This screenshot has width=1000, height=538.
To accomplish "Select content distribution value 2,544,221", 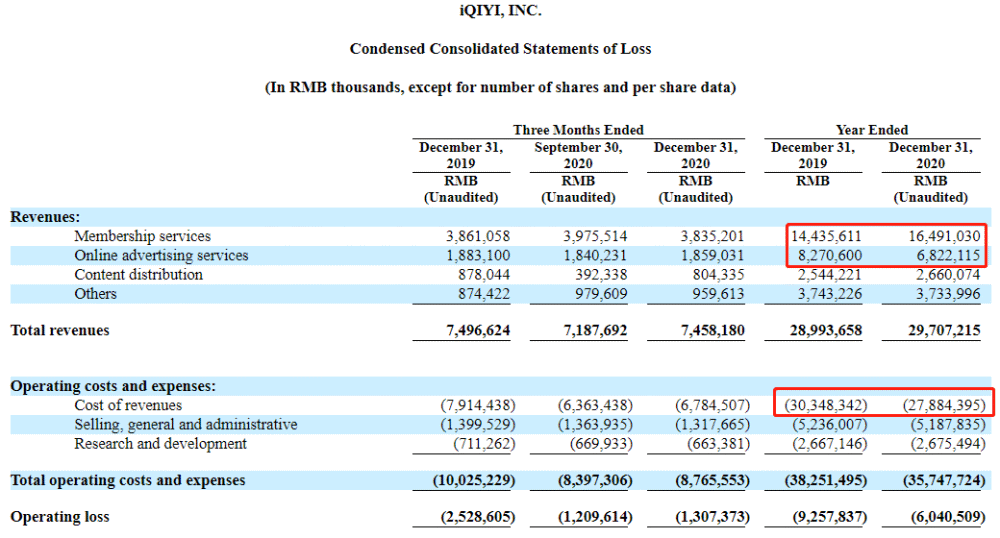I will [830, 275].
